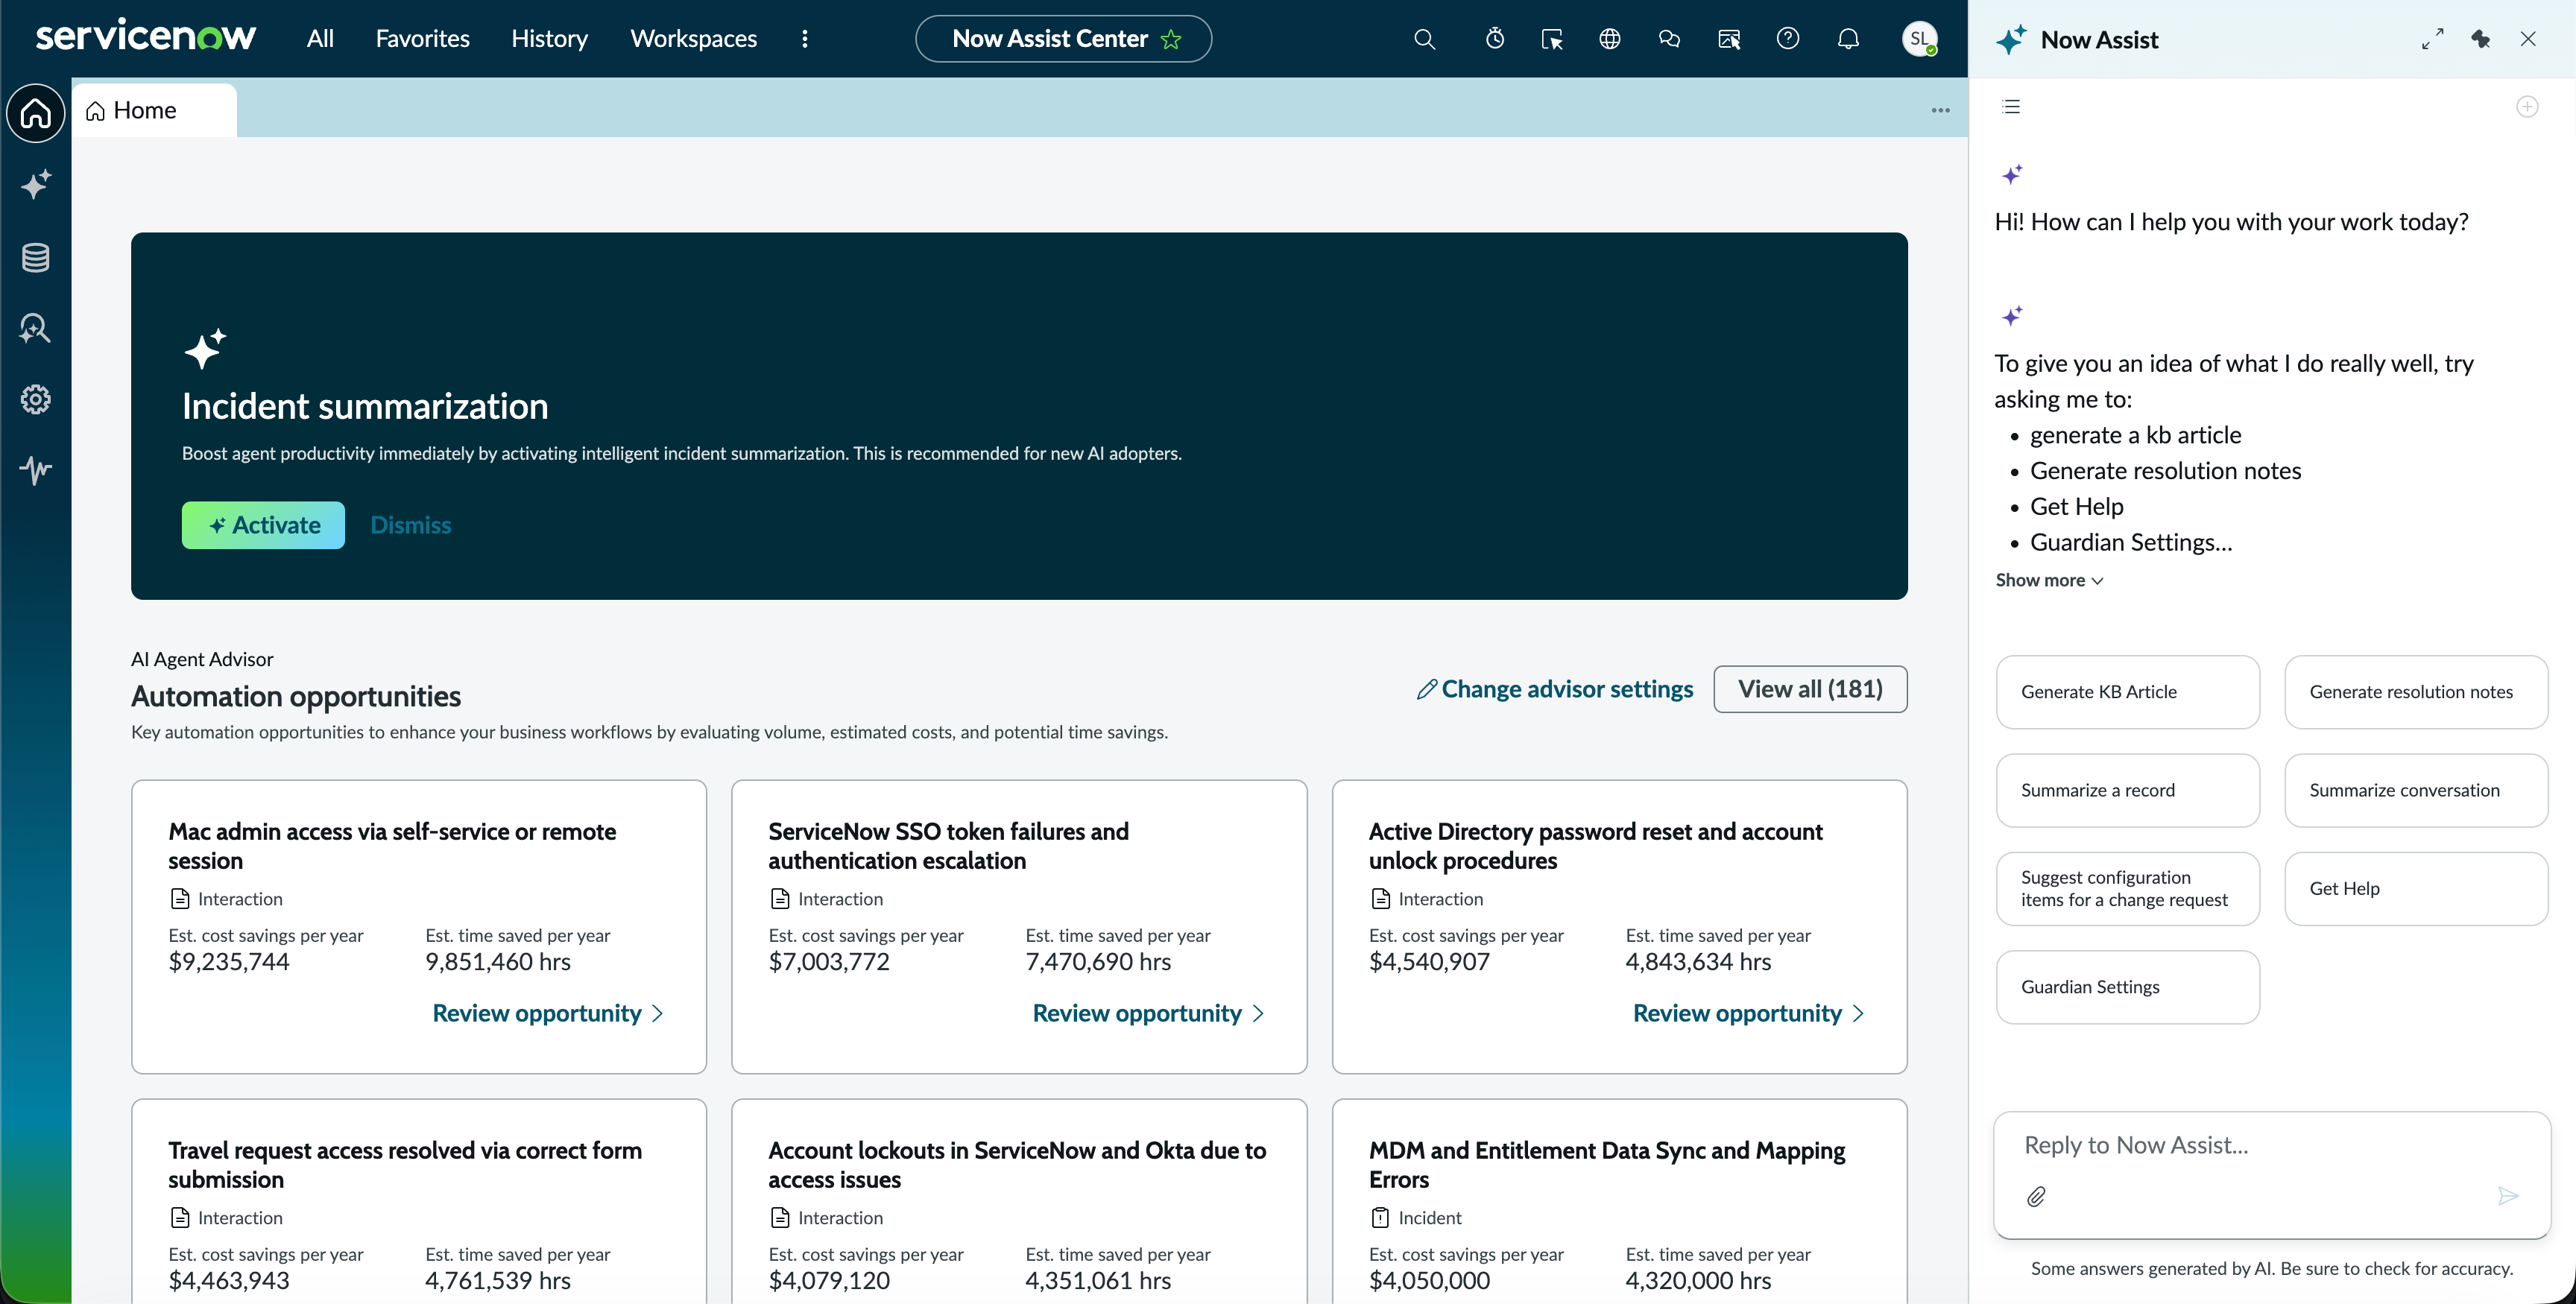Select the Home tab
The image size is (2576, 1304).
pyautogui.click(x=154, y=110)
